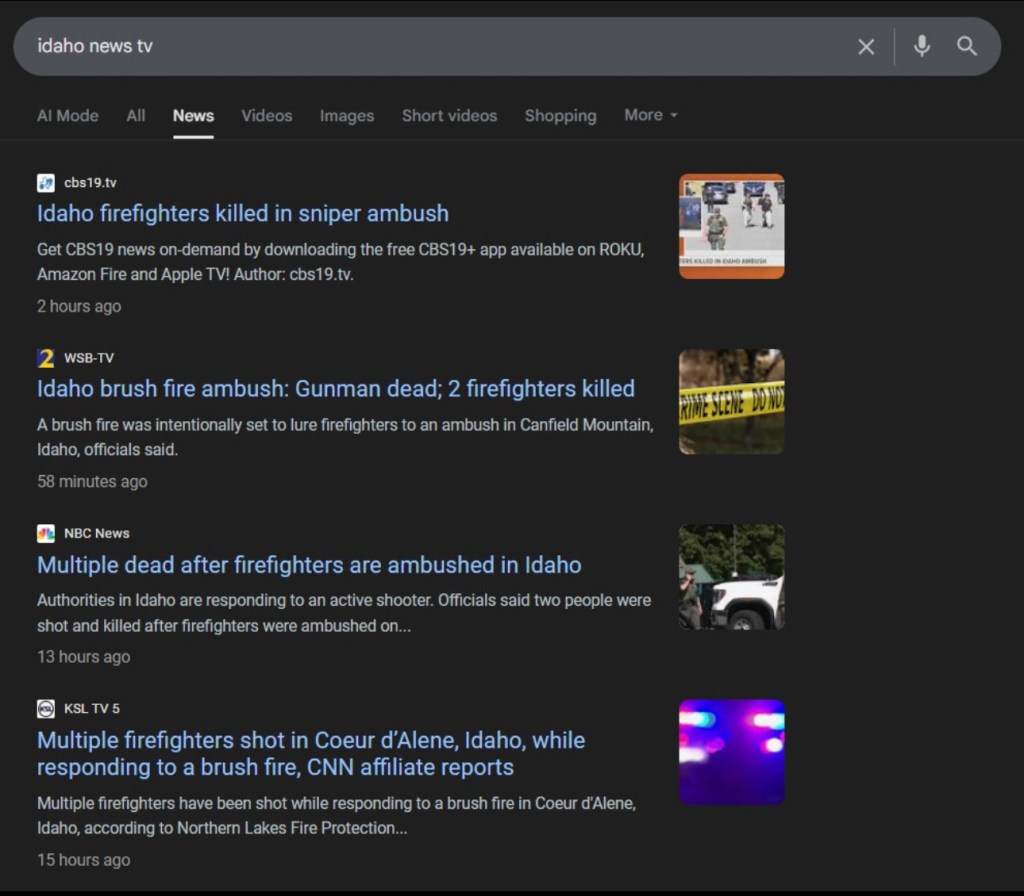Click the NBC News peacock favicon
Image resolution: width=1024 pixels, height=896 pixels.
(x=46, y=533)
